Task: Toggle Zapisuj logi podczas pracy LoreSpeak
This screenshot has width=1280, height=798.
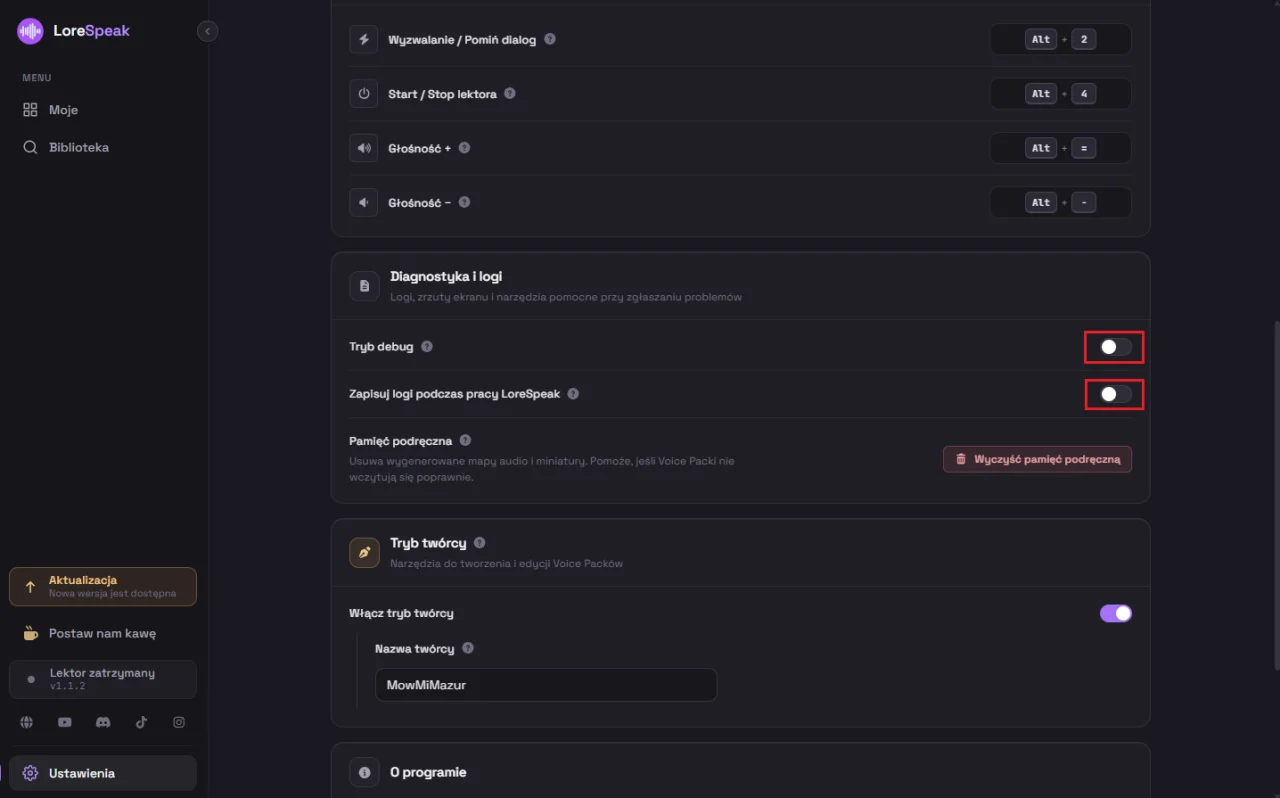Action: click(1116, 394)
